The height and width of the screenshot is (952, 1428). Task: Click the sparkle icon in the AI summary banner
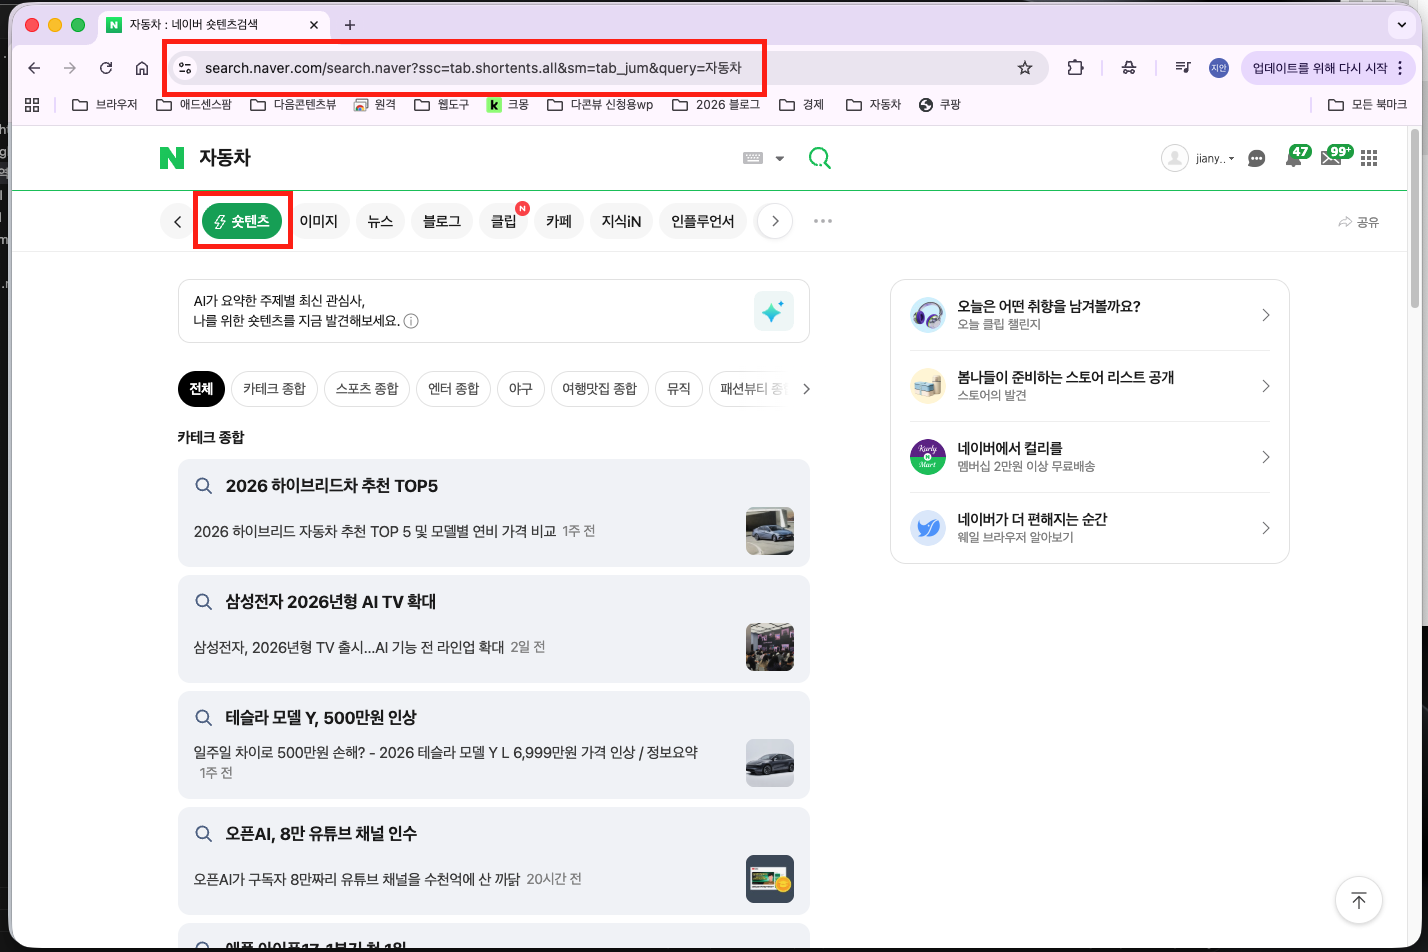pos(773,310)
